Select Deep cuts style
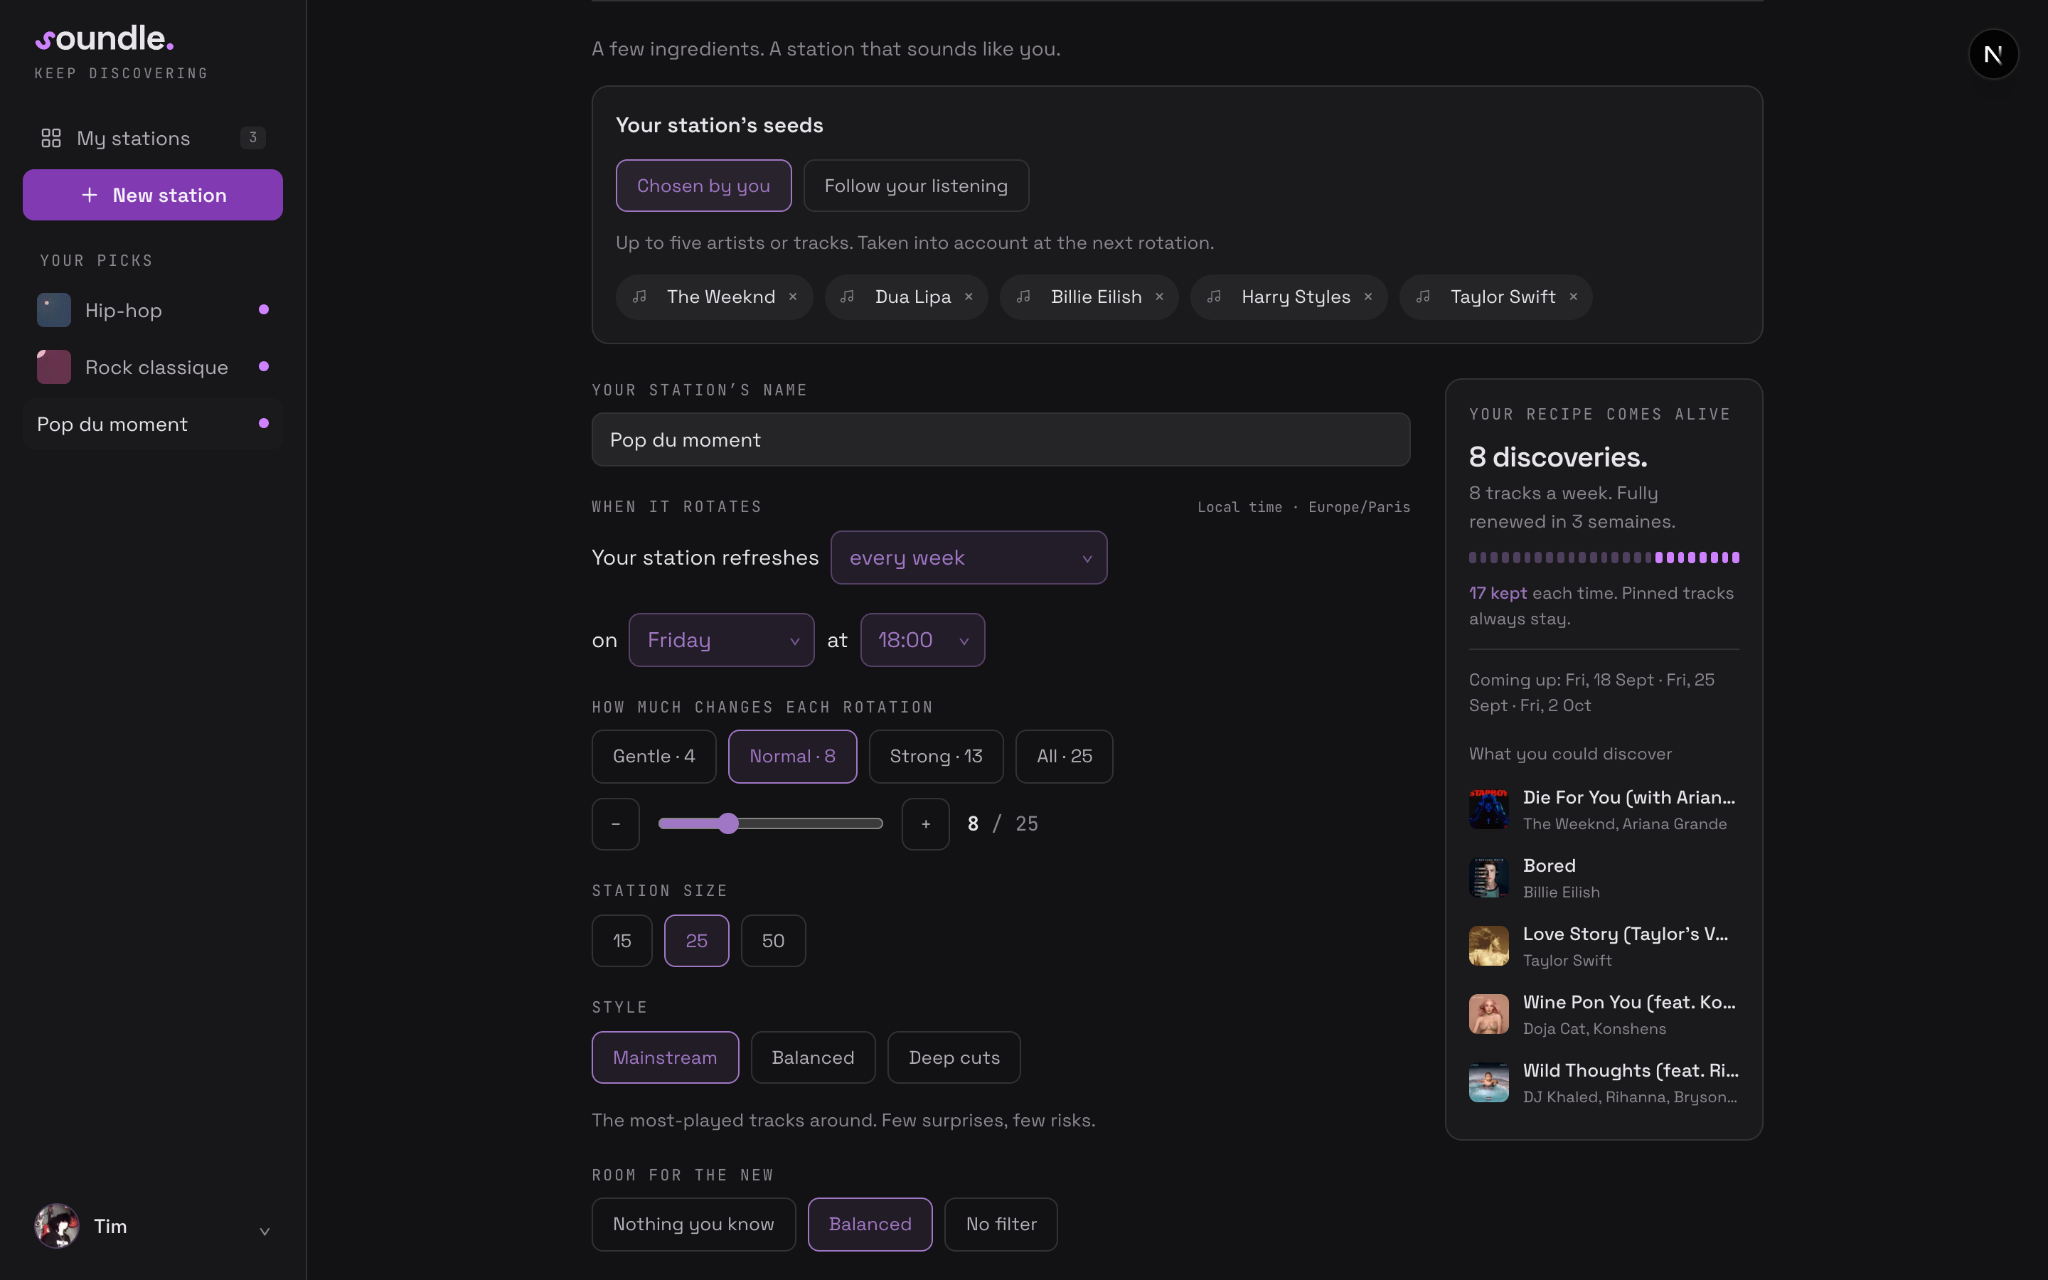The width and height of the screenshot is (2048, 1280). [x=954, y=1058]
